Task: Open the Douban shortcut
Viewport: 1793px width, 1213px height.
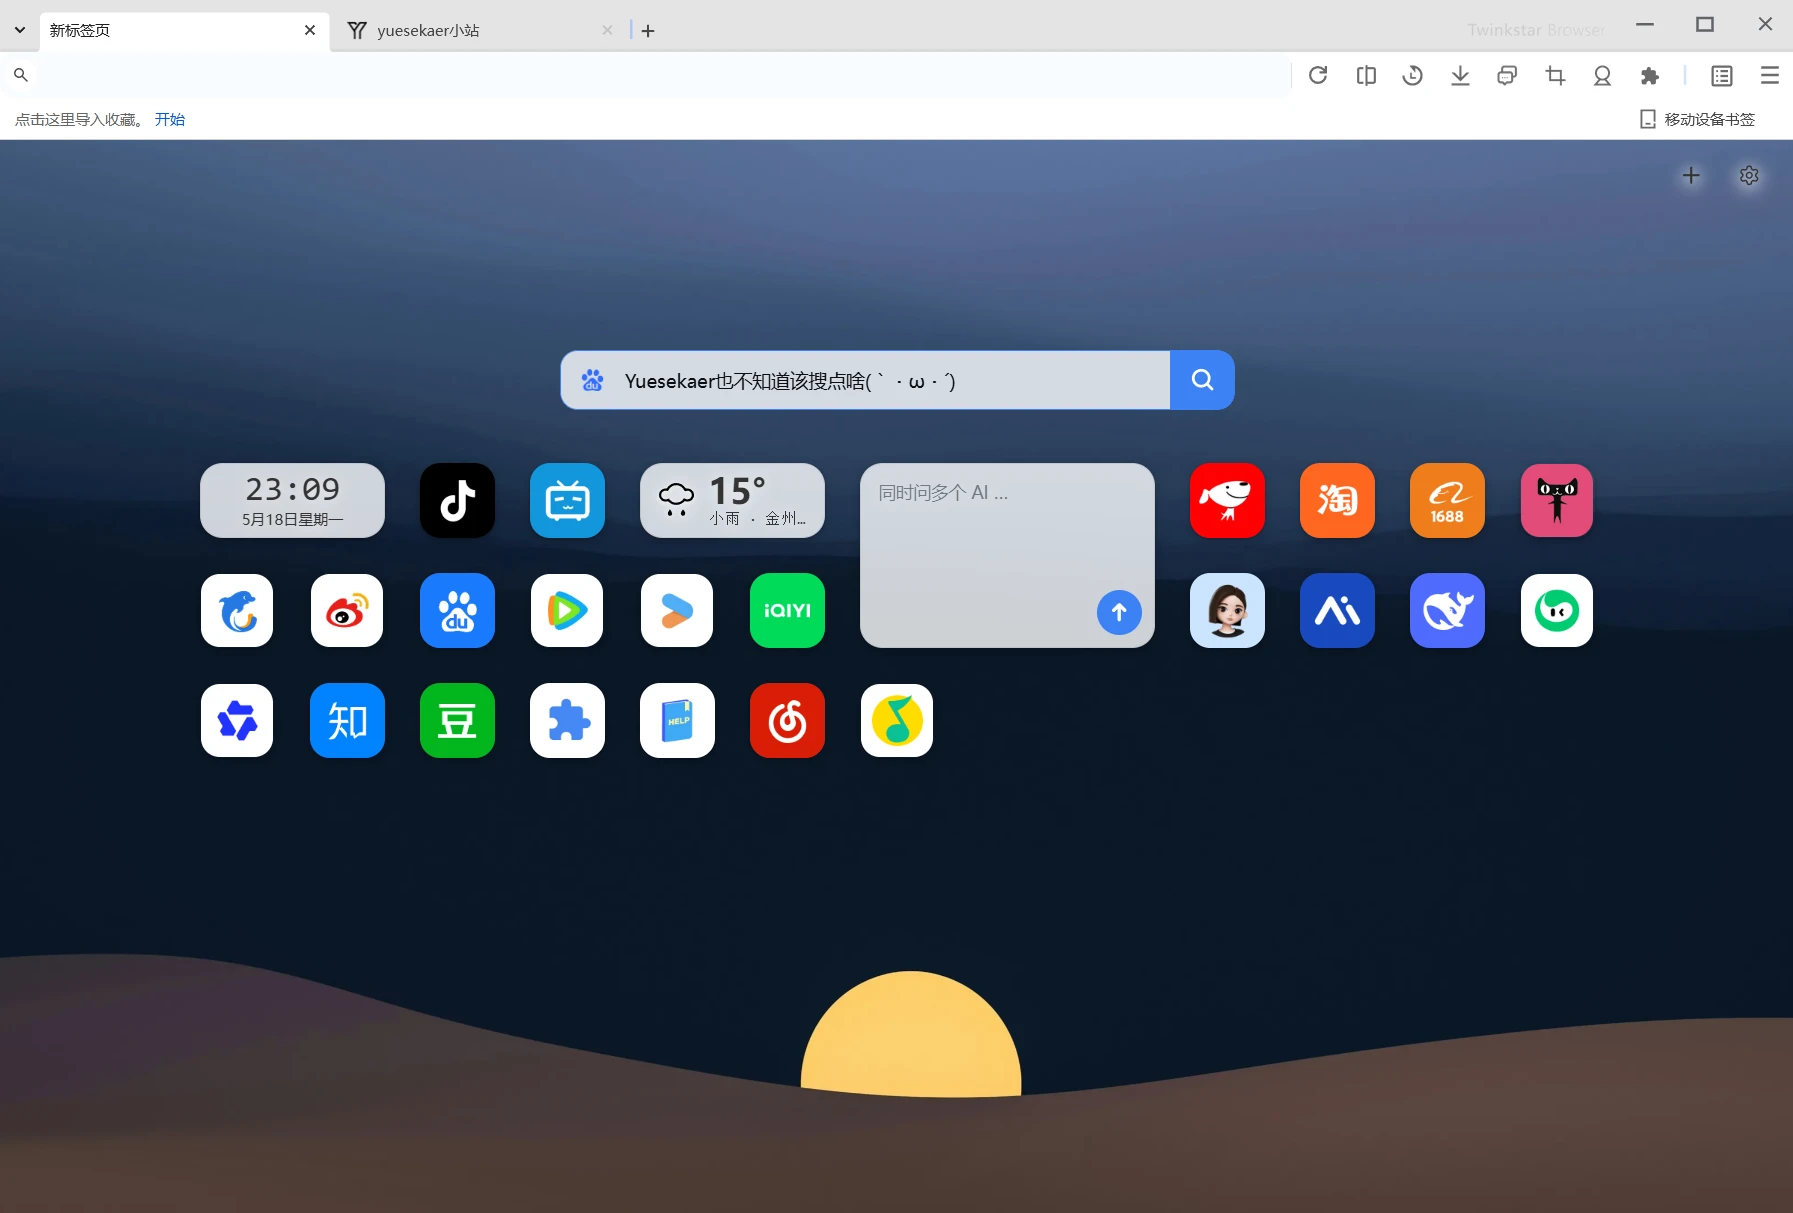Action: [457, 720]
